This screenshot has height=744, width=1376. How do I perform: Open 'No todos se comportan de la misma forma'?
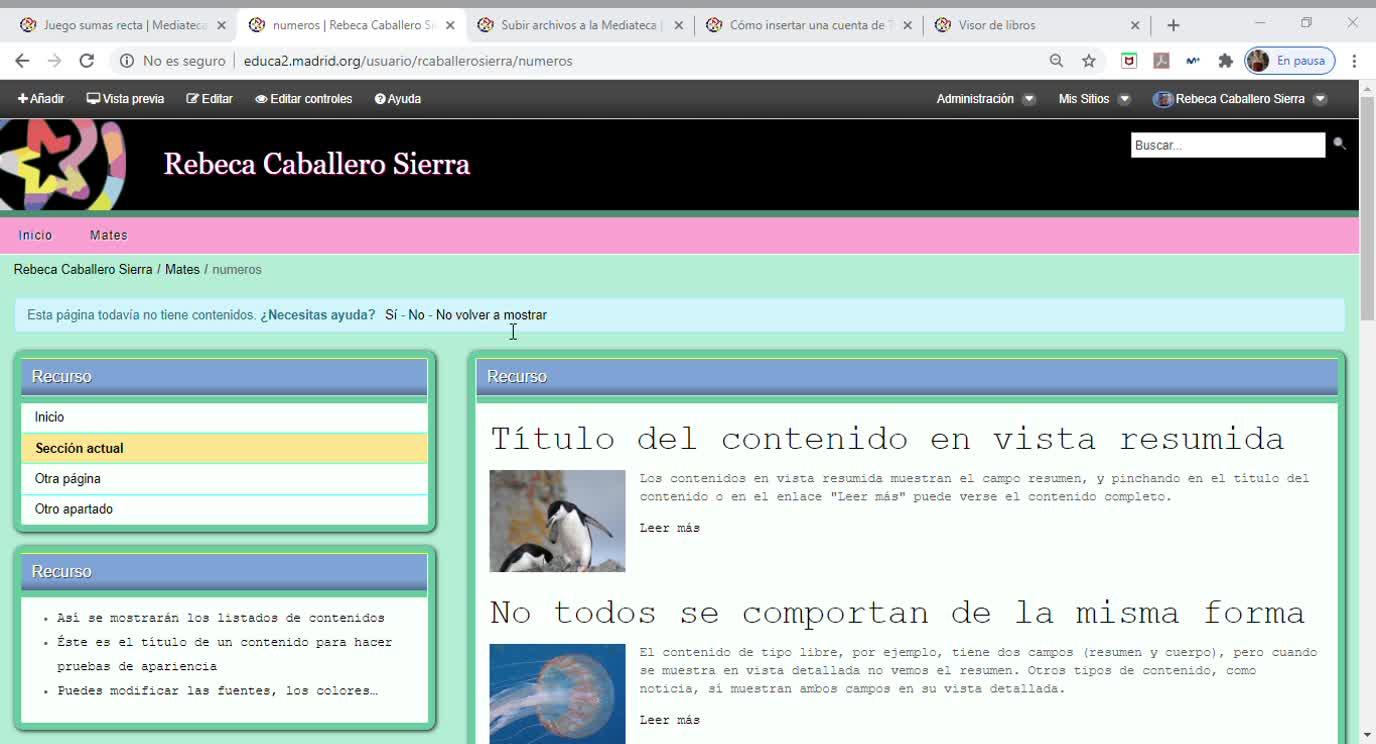897,612
